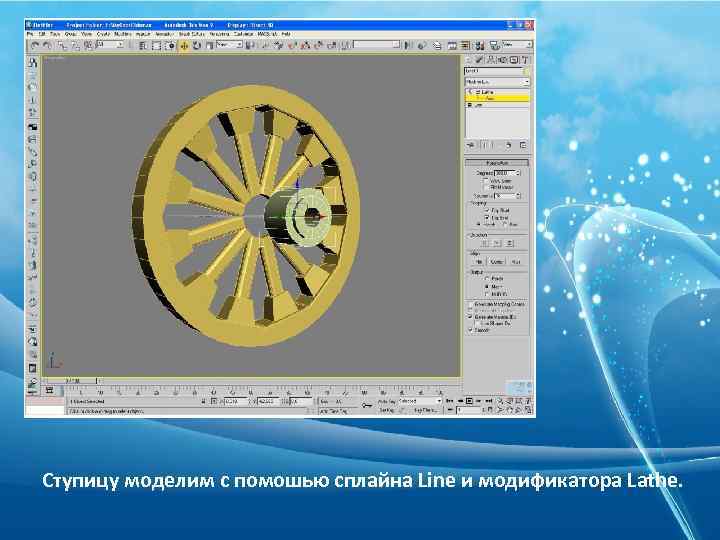
Task: Activate the rectangular selection region tool
Action: [156, 45]
